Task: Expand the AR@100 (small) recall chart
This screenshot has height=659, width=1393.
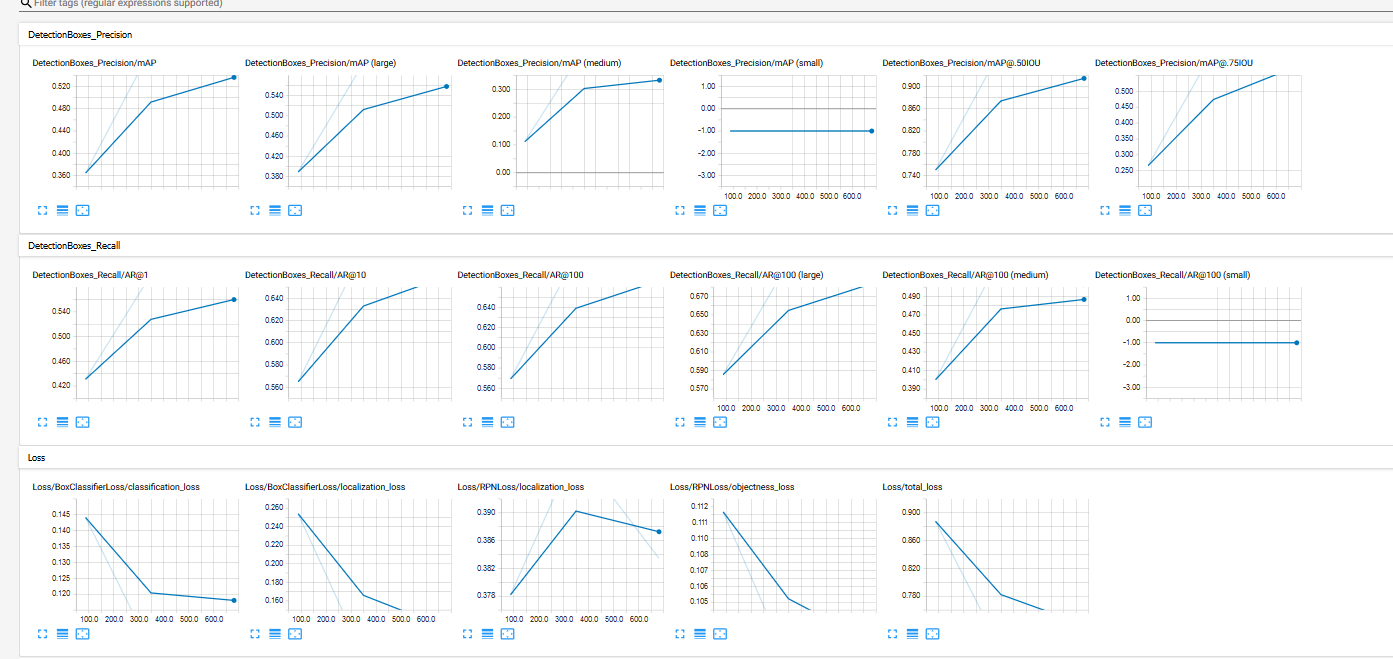Action: pyautogui.click(x=1105, y=422)
